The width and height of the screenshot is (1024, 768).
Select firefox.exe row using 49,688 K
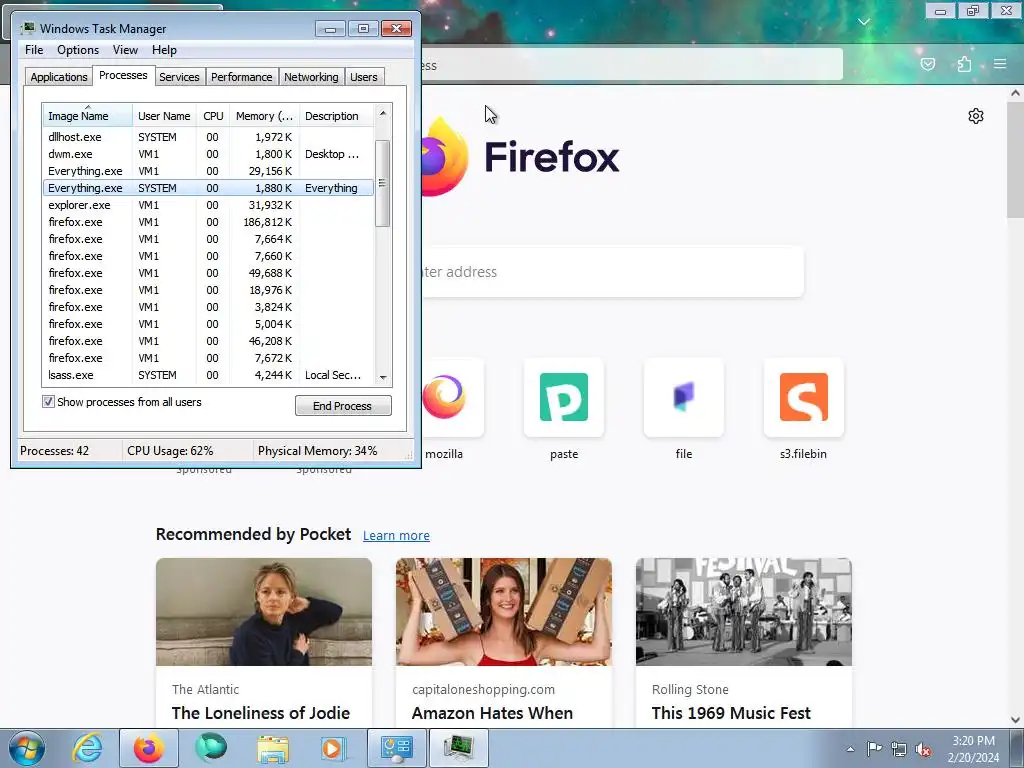coord(208,273)
